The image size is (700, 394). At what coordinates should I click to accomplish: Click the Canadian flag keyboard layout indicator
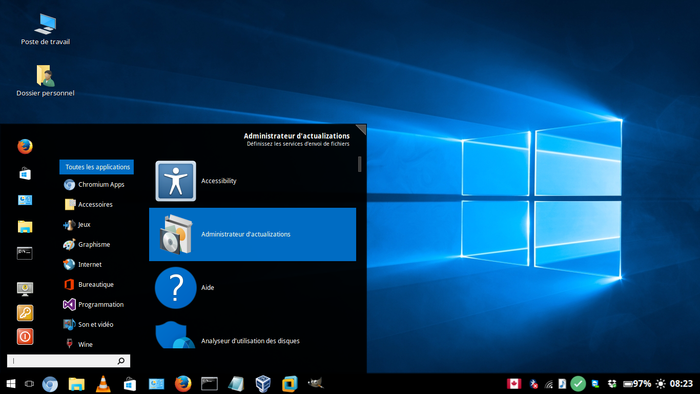tap(514, 384)
